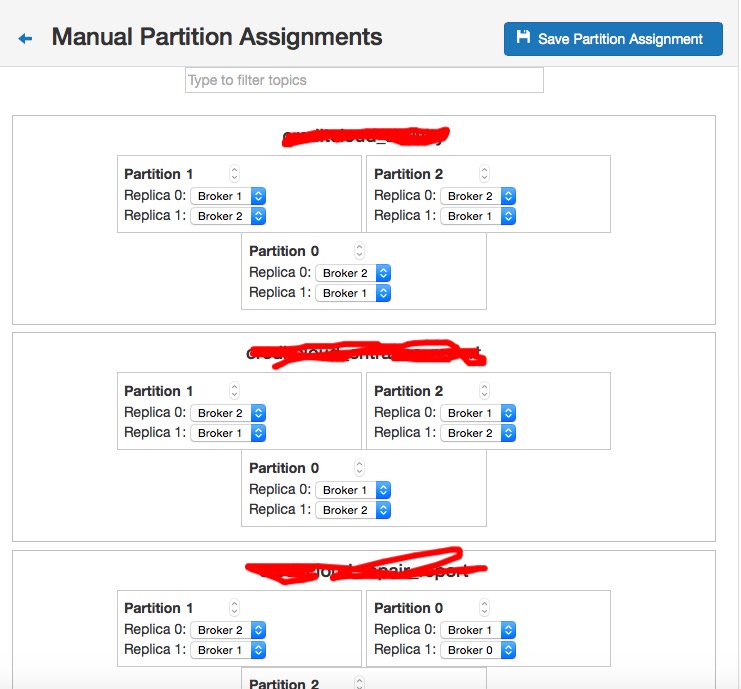741x689 pixels.
Task: Click the stepper beside third topic's Partition 0
Action: tap(484, 608)
